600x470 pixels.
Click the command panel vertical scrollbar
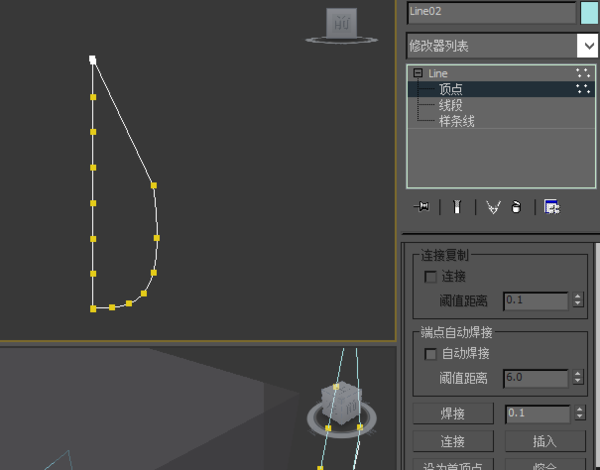click(597, 356)
